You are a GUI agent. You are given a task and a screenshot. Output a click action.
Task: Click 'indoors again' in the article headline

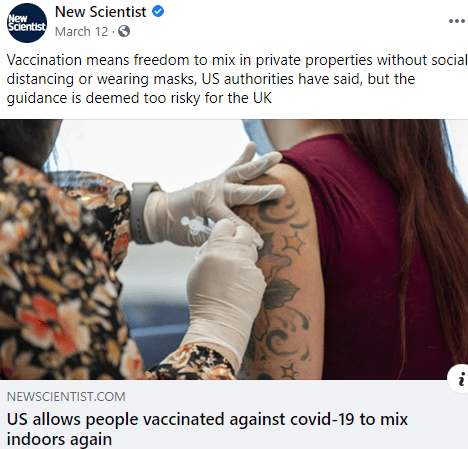pyautogui.click(x=59, y=439)
